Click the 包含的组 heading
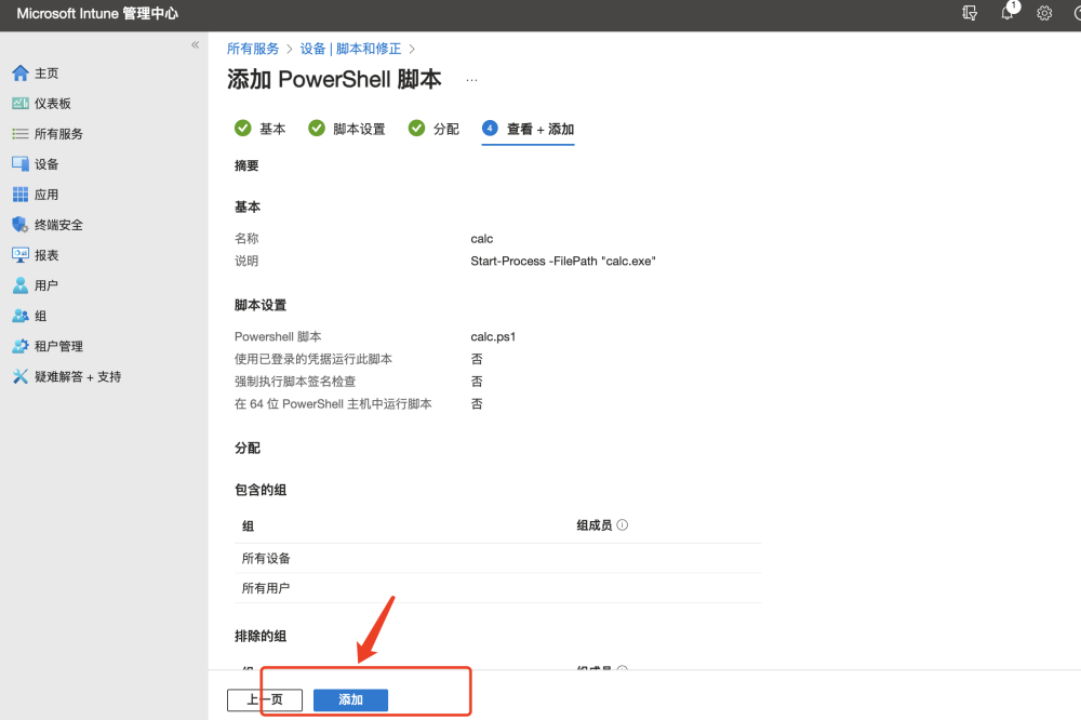 coord(261,490)
